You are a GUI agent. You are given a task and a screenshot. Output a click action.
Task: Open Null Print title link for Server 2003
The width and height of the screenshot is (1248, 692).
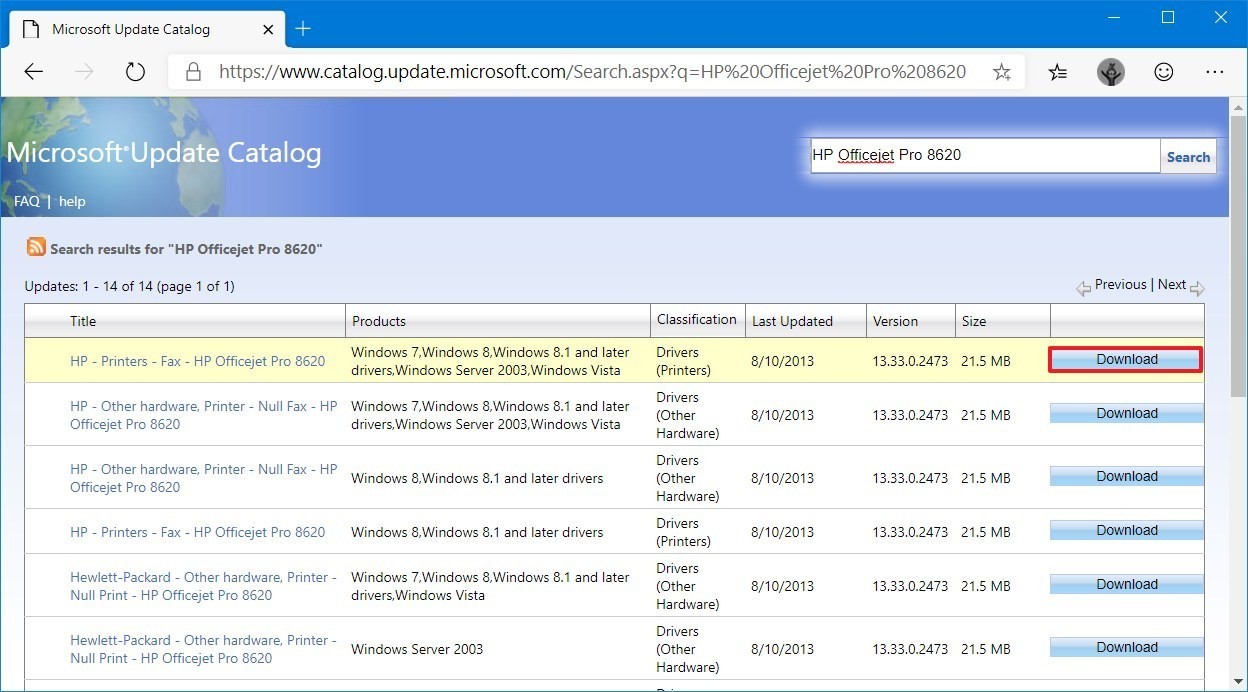click(x=203, y=649)
